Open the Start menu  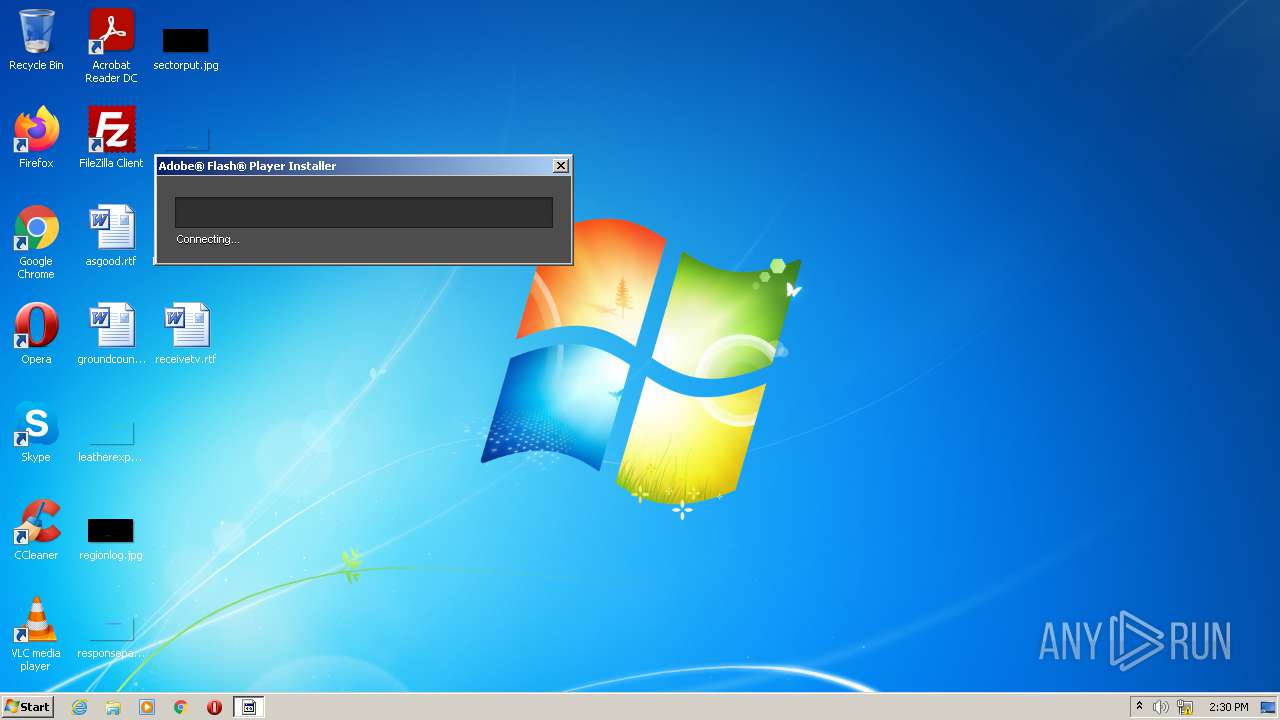(x=27, y=707)
